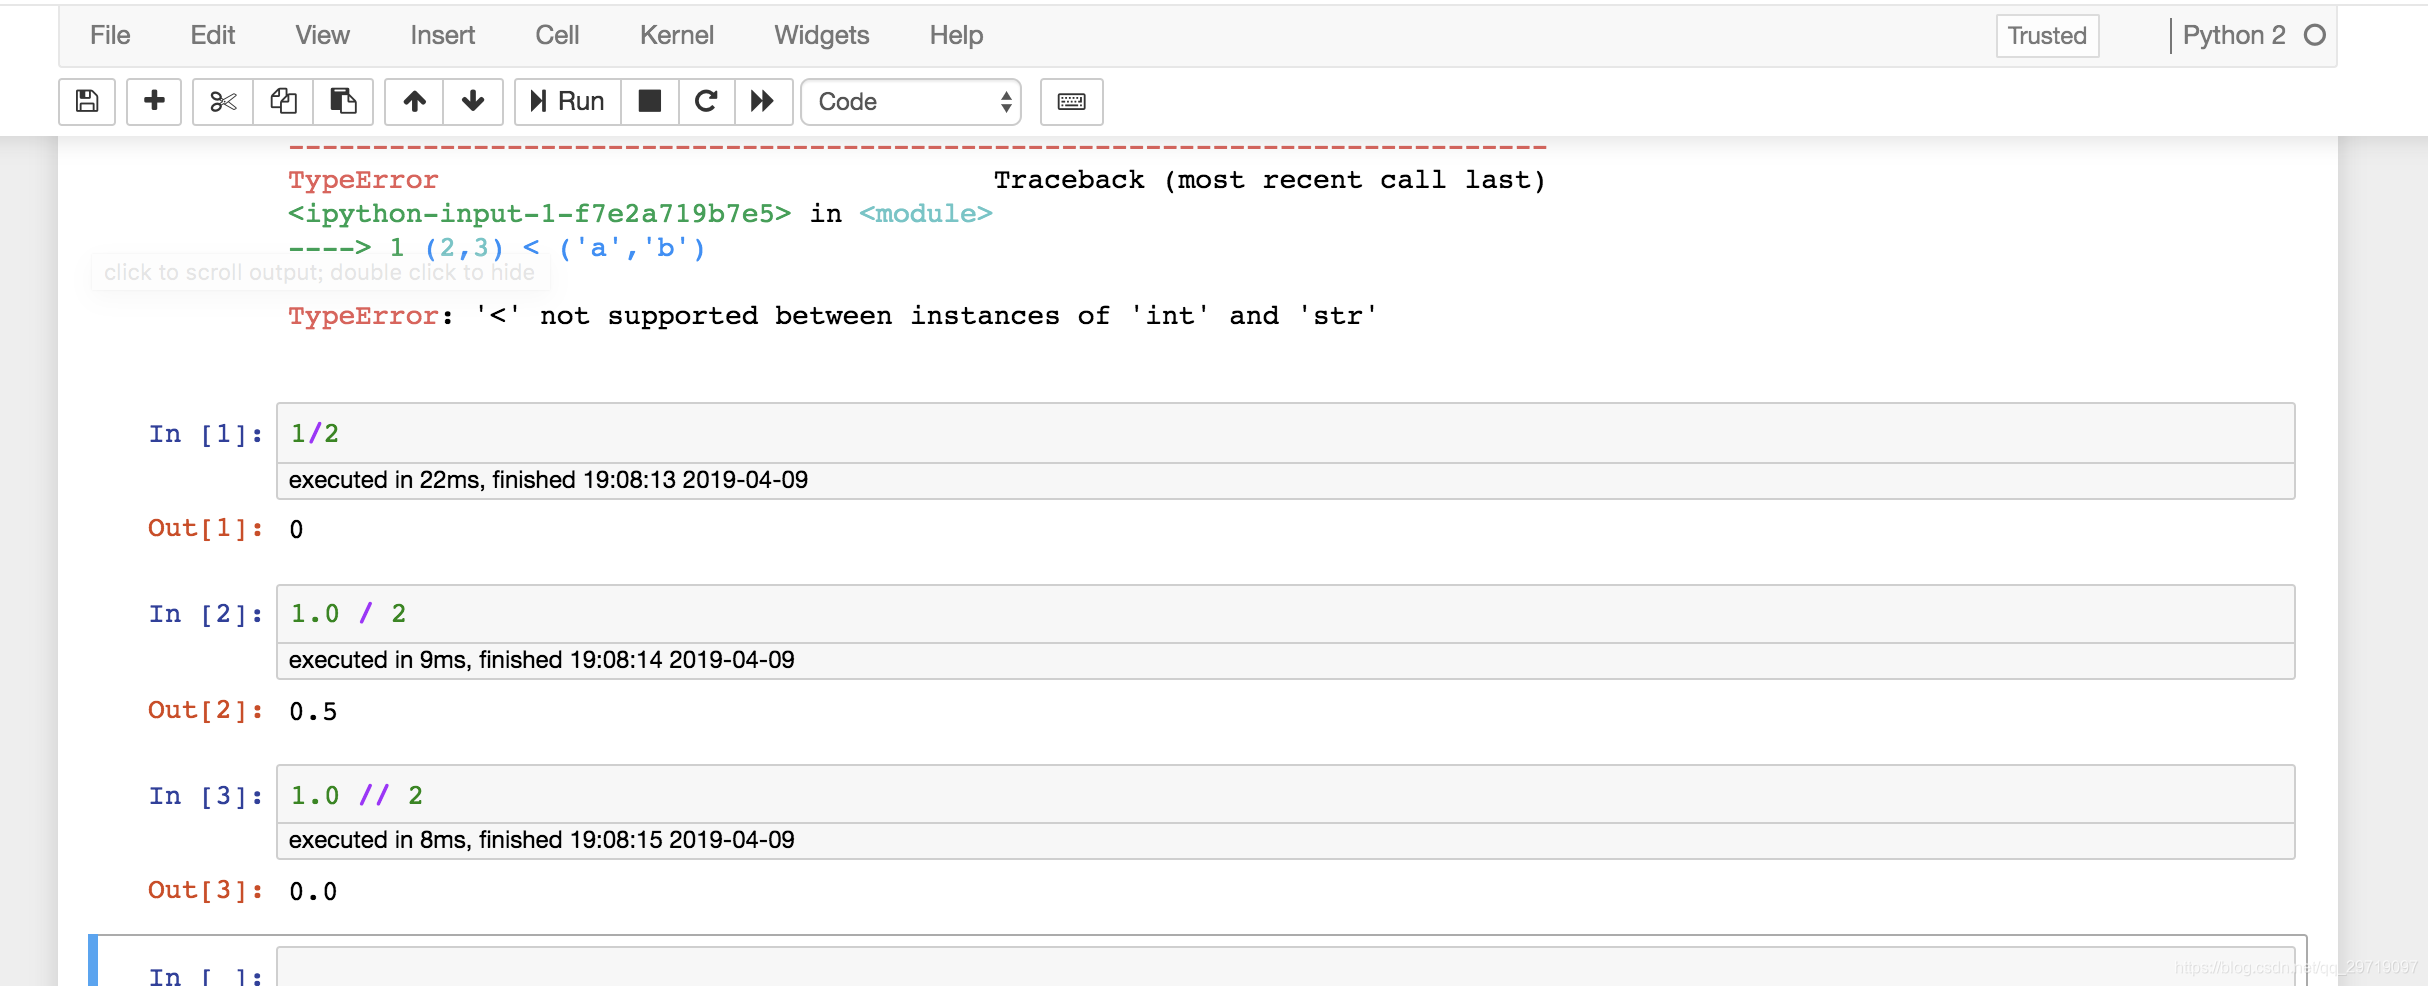Click into the input cell containing 1.0 / 2
This screenshot has width=2428, height=986.
click(1285, 614)
